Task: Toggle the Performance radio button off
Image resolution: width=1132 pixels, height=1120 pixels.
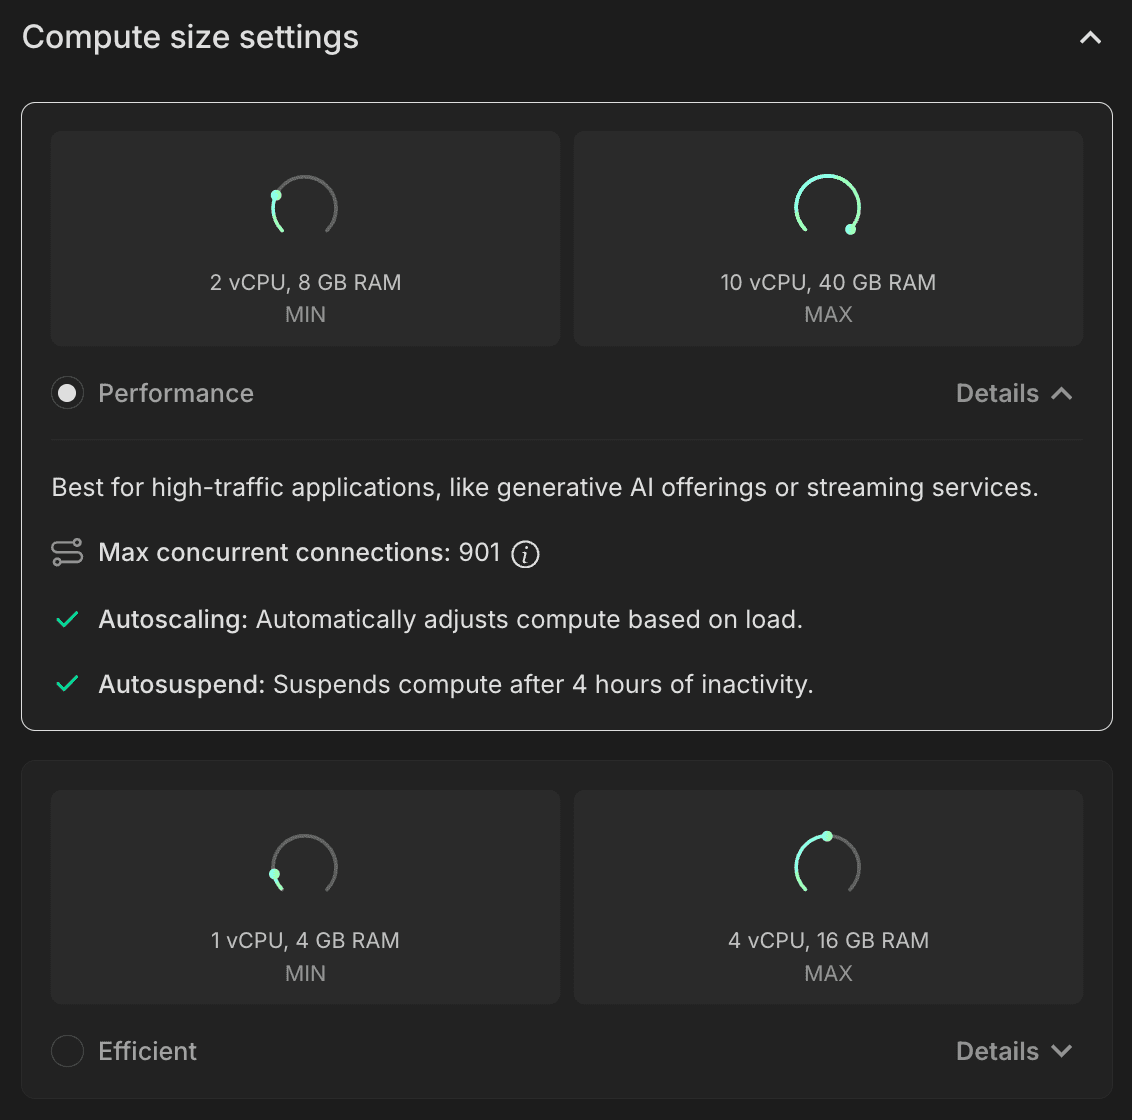Action: click(x=67, y=392)
